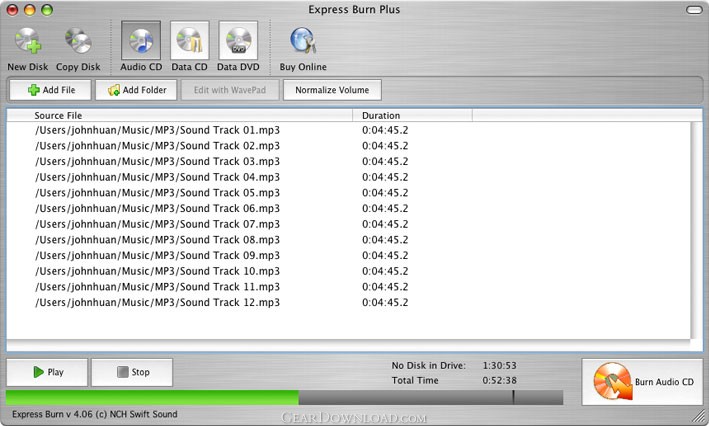Click the Burn Audio CD button

point(642,382)
